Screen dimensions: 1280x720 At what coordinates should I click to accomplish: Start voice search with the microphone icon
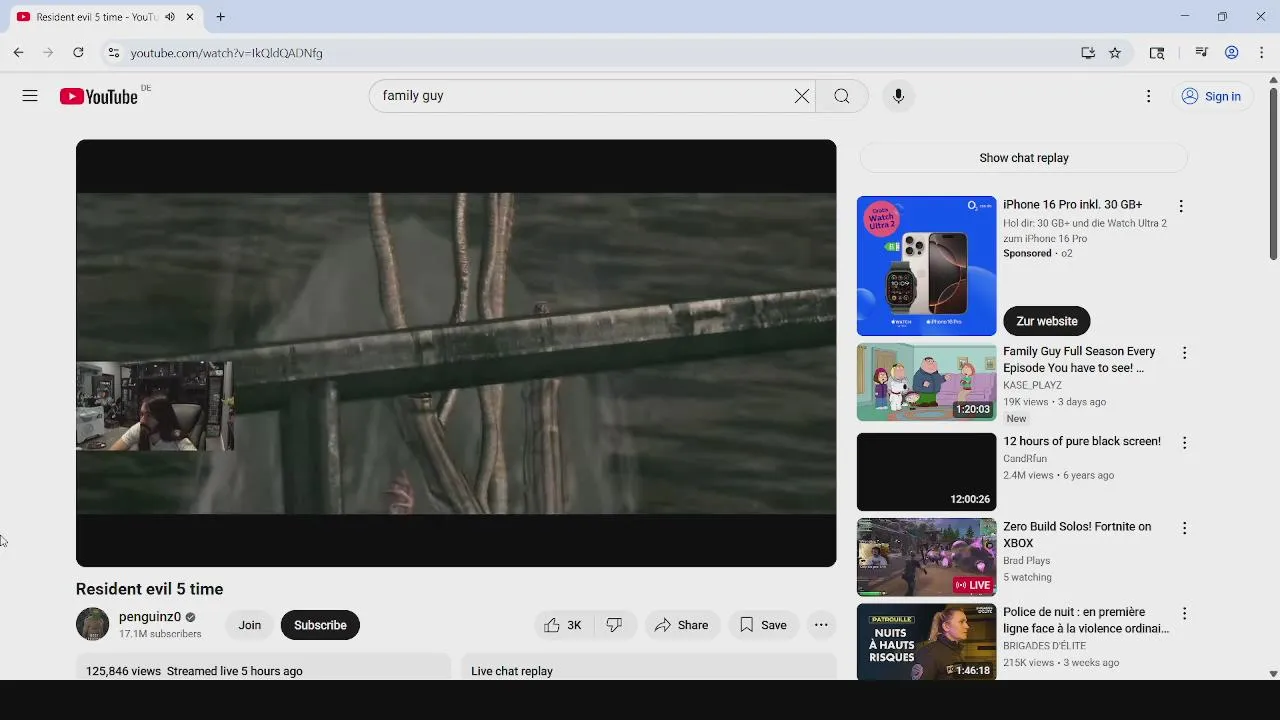pos(898,96)
